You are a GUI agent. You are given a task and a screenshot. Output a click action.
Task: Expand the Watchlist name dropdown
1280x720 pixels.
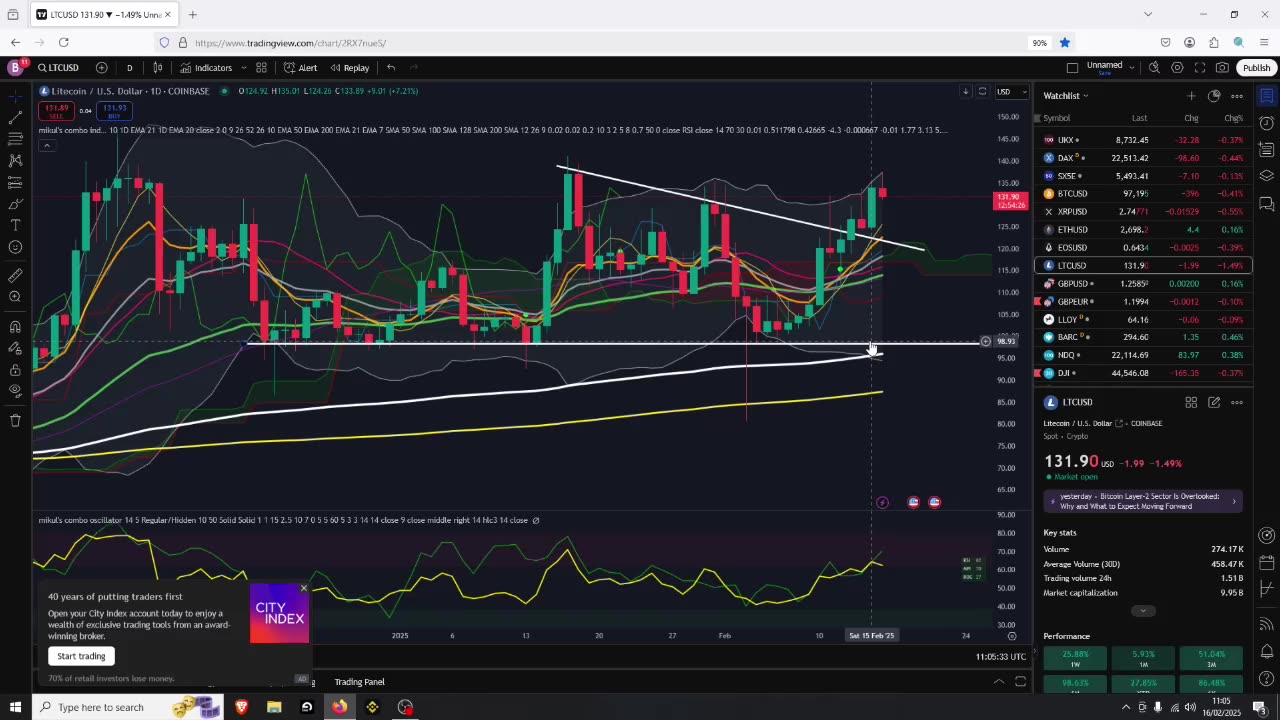[1066, 96]
